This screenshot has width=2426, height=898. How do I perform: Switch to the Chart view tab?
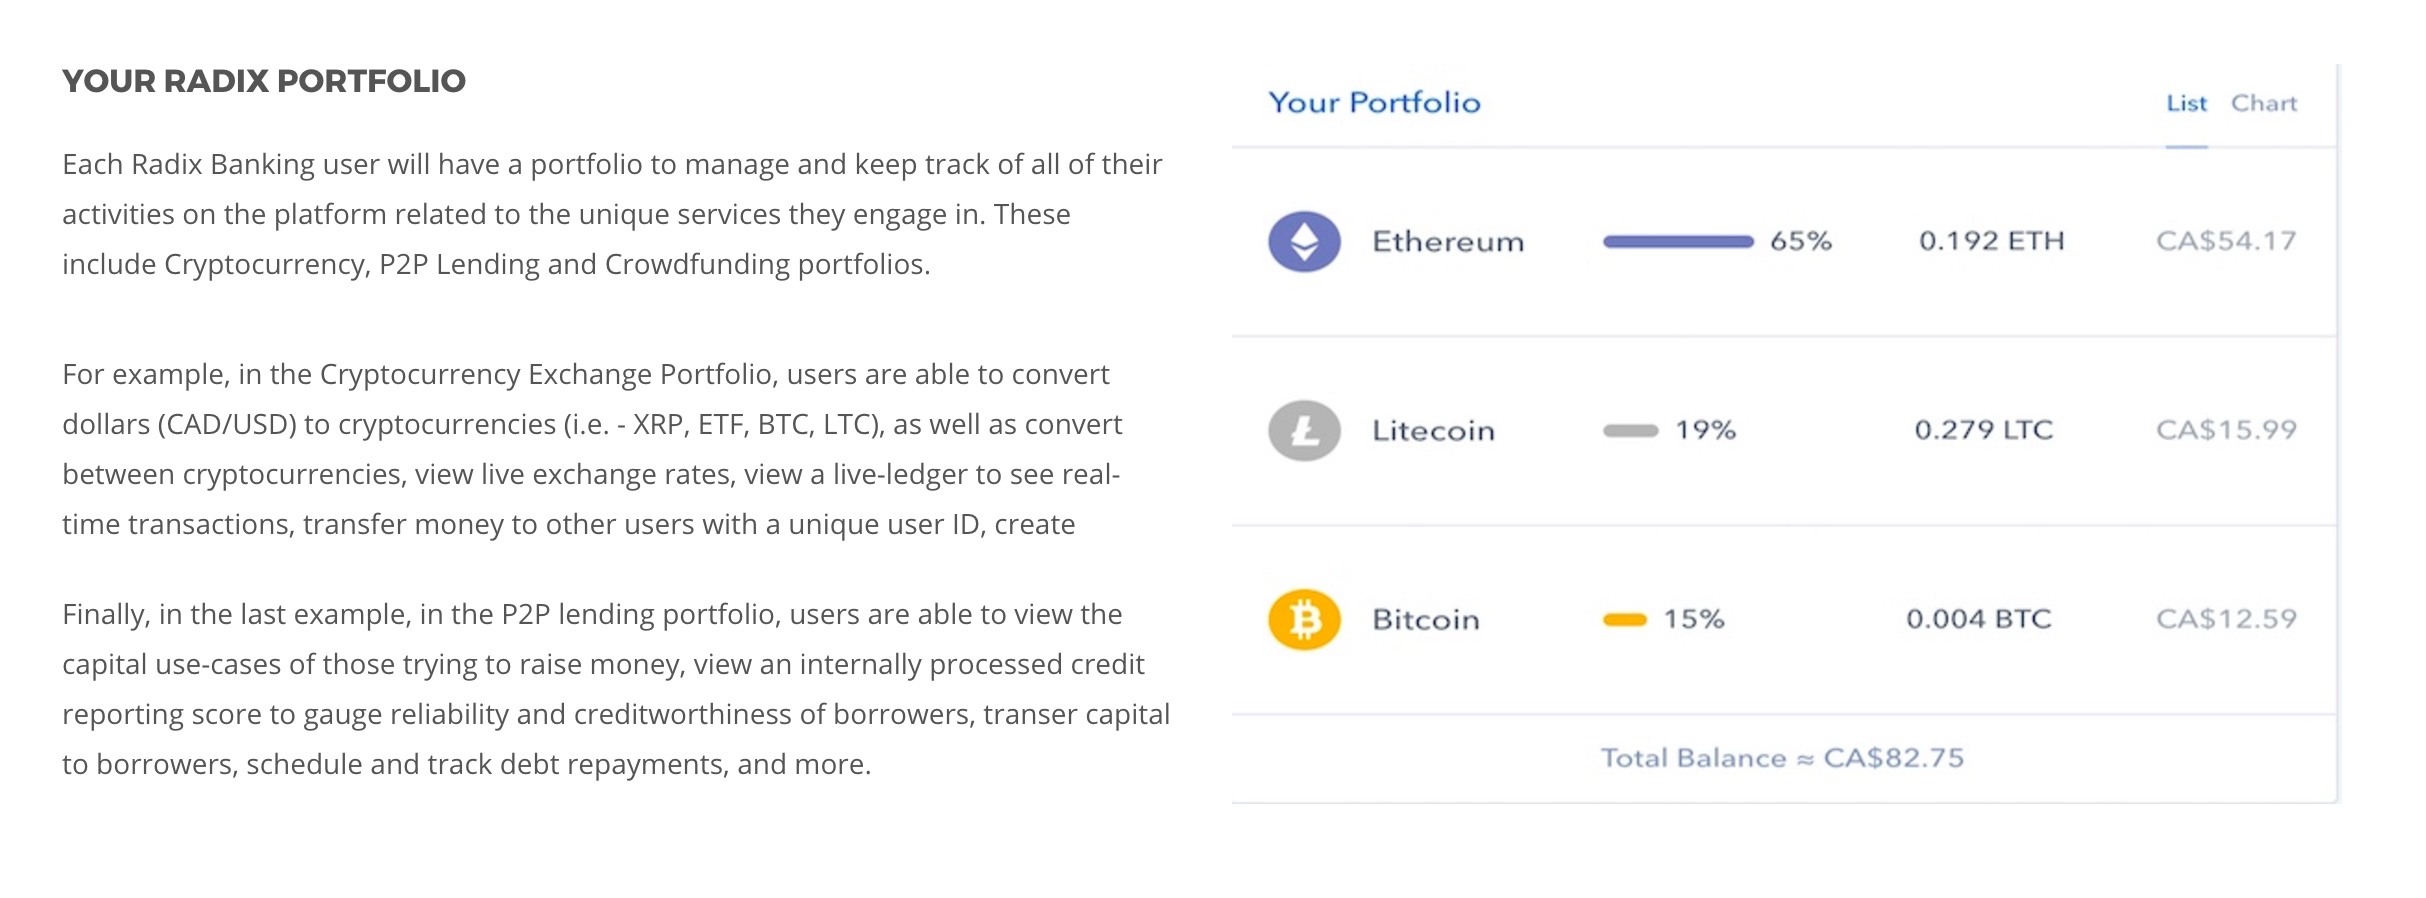pos(2264,103)
